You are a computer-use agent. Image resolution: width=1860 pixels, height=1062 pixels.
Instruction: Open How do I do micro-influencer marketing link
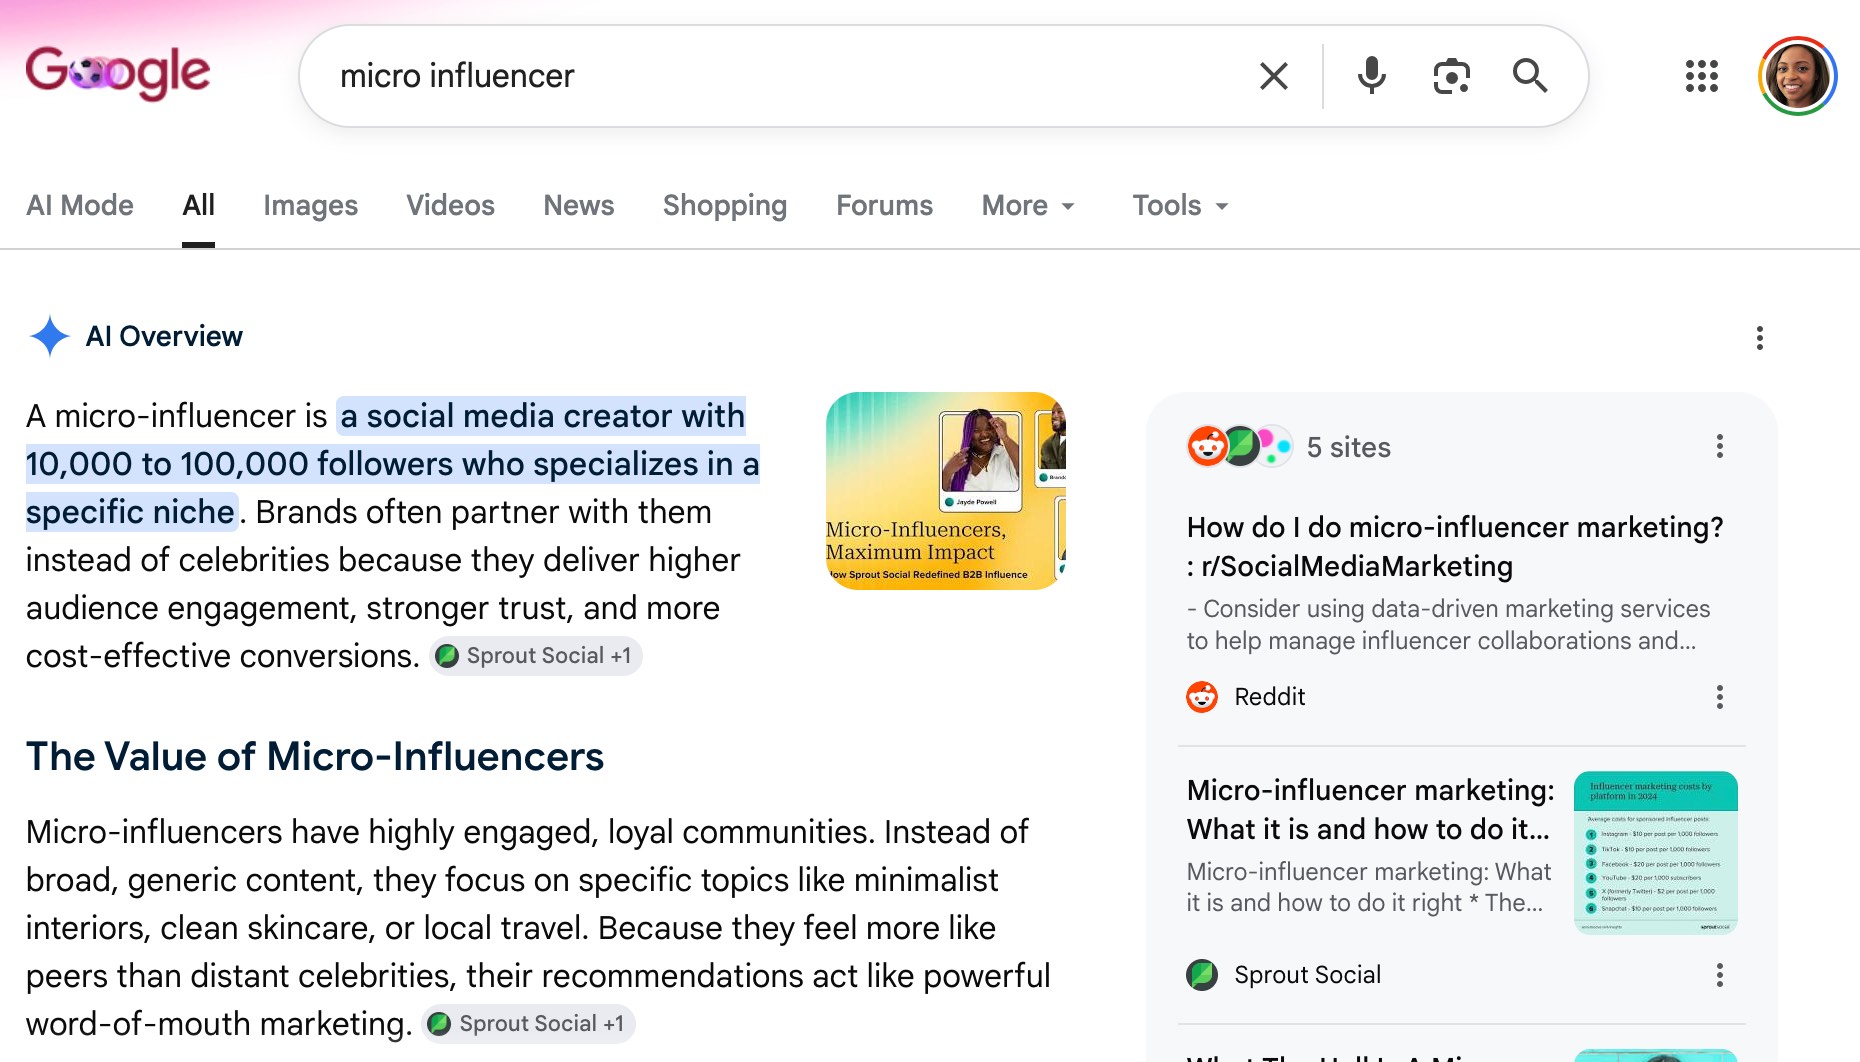click(1455, 547)
